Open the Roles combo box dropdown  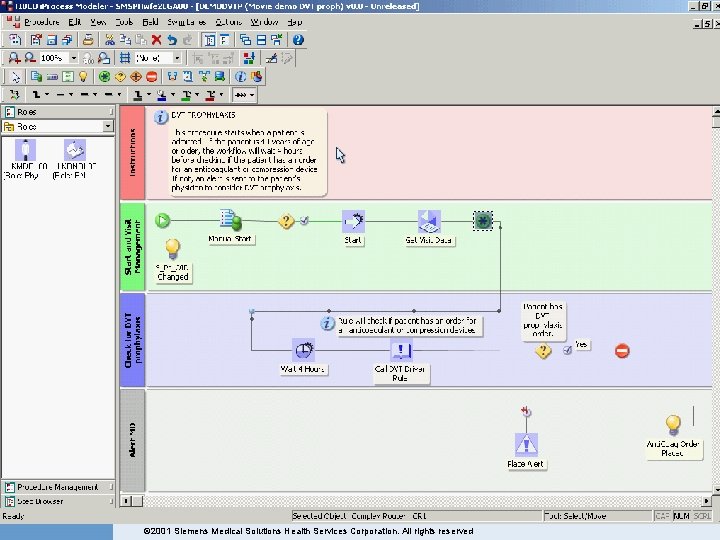click(108, 126)
